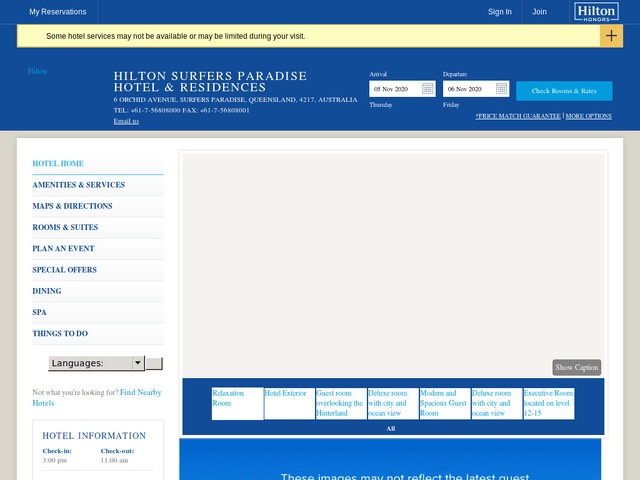Click the Hilton brand link
This screenshot has height=480, width=640.
pos(37,71)
